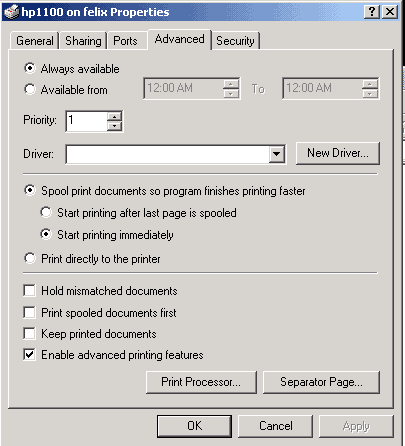Decrease the Priority value with down arrow
Viewport: 405px width, 446px height.
click(x=114, y=126)
